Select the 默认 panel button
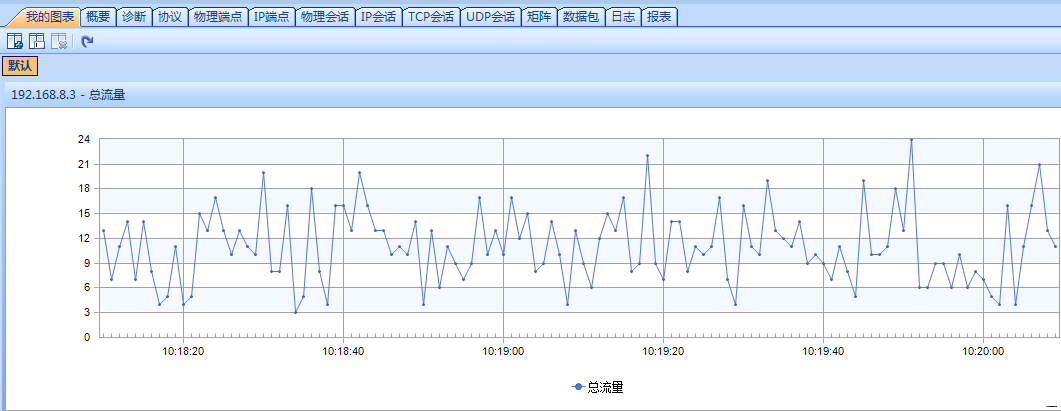 click(21, 66)
